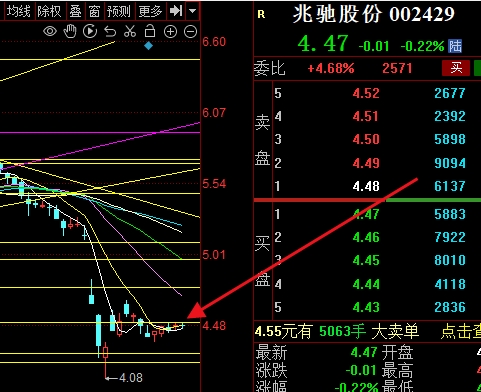The image size is (481, 392).
Task: Open the 均线 moving average menu
Action: tap(19, 11)
